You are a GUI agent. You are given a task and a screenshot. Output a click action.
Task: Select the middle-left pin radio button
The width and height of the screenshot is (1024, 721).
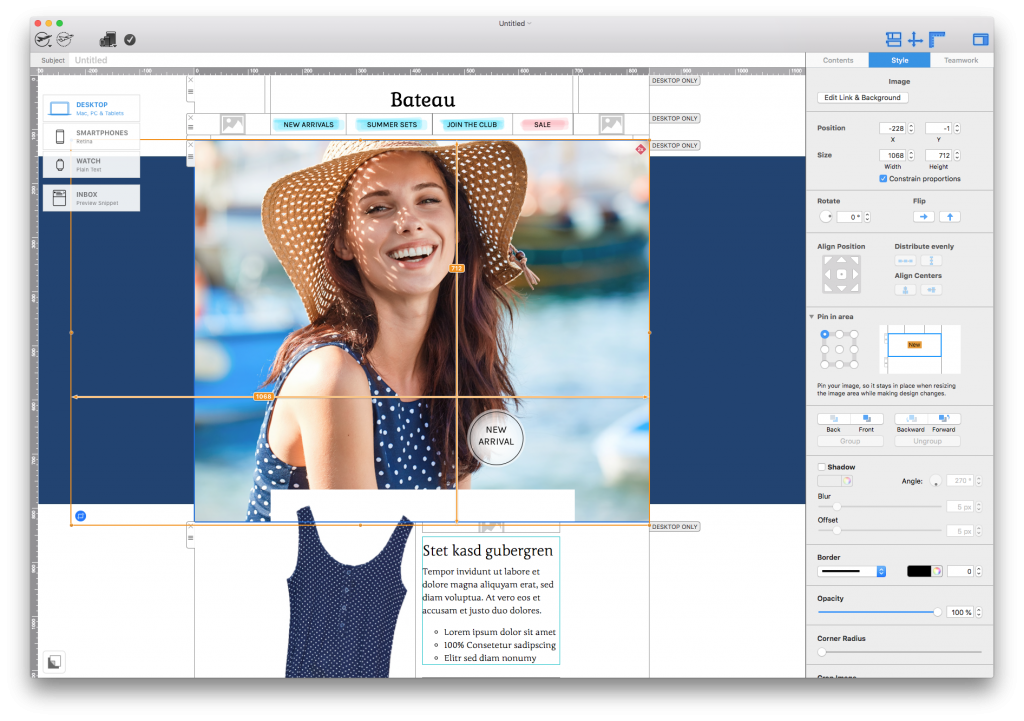click(x=825, y=349)
